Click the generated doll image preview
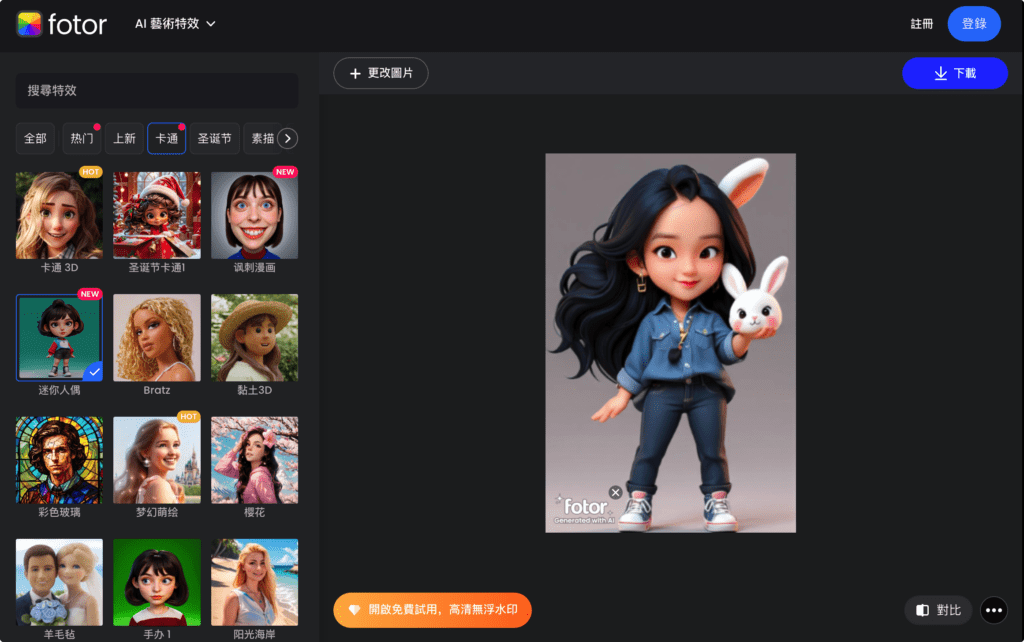 point(671,343)
